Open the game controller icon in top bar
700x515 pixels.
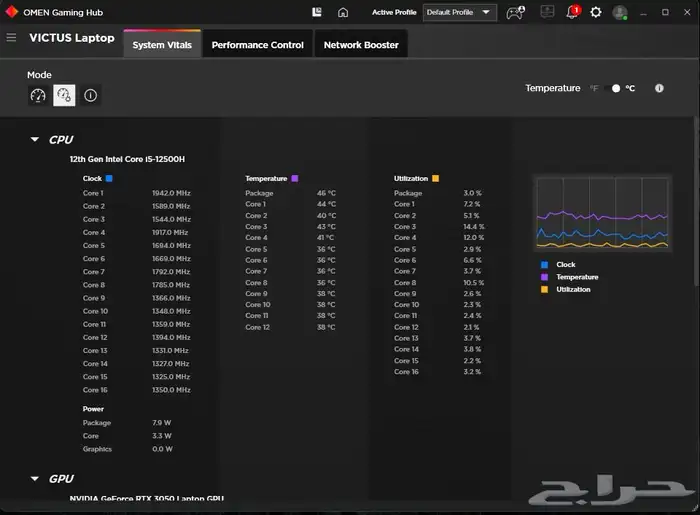(x=514, y=13)
